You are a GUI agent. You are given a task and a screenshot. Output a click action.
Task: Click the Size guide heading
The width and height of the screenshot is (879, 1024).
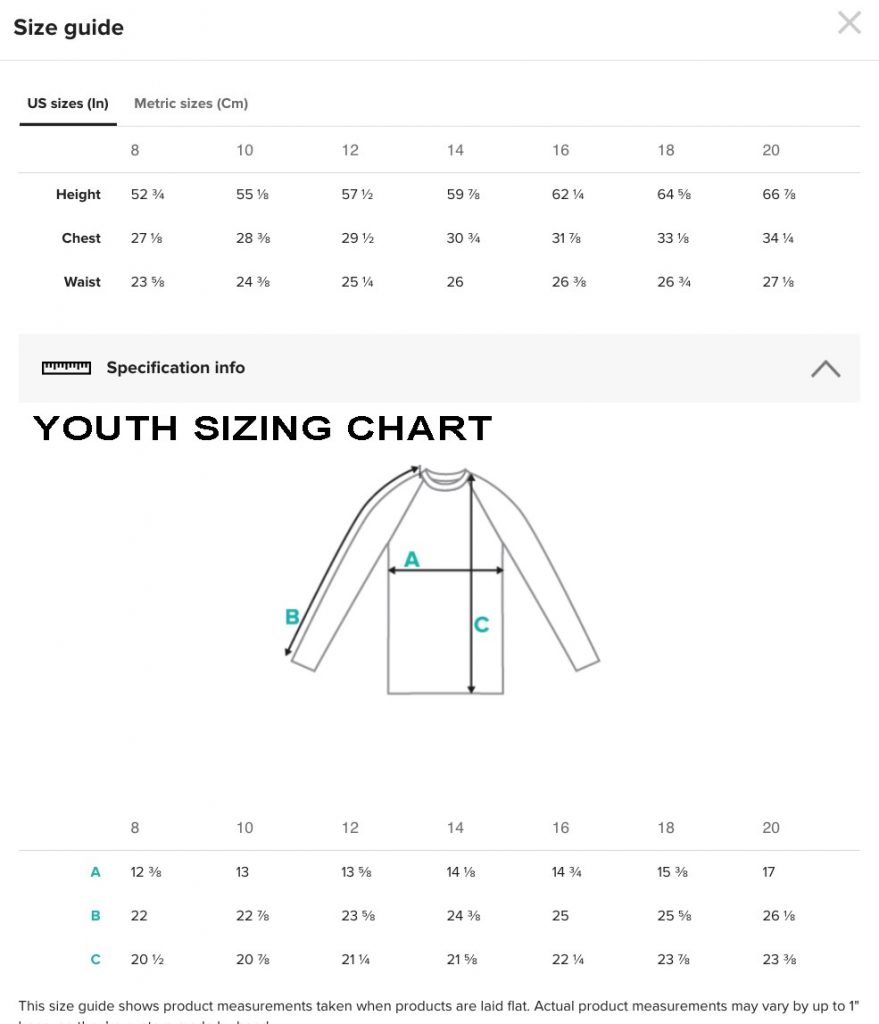pos(69,27)
